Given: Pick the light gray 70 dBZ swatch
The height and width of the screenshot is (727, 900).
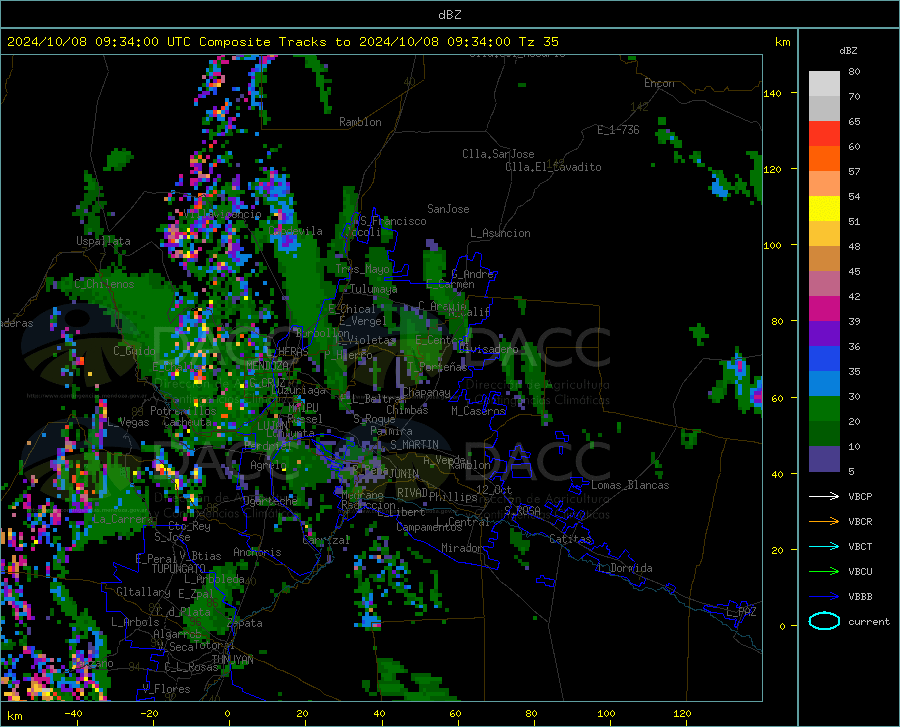Looking at the screenshot, I should [x=824, y=84].
